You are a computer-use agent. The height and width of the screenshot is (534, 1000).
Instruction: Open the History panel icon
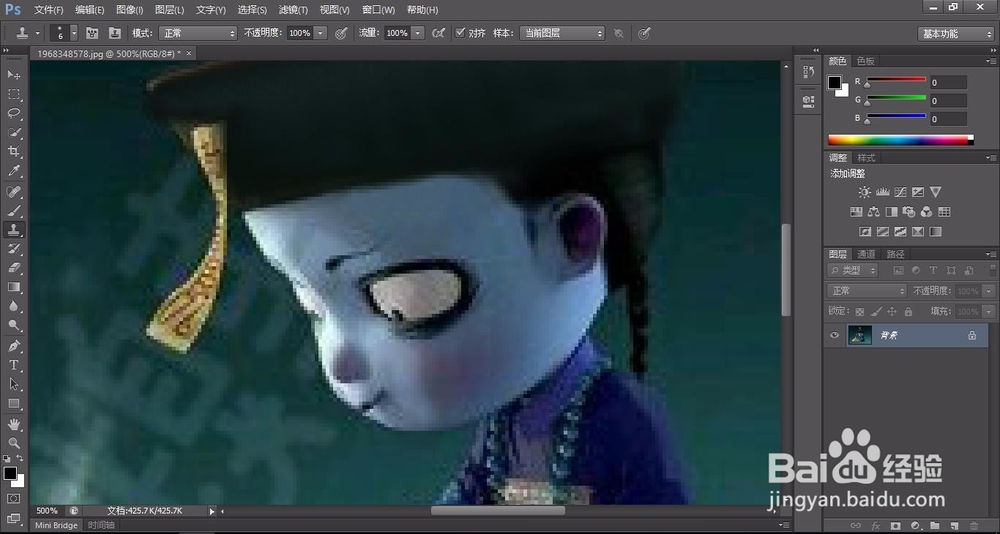(809, 72)
